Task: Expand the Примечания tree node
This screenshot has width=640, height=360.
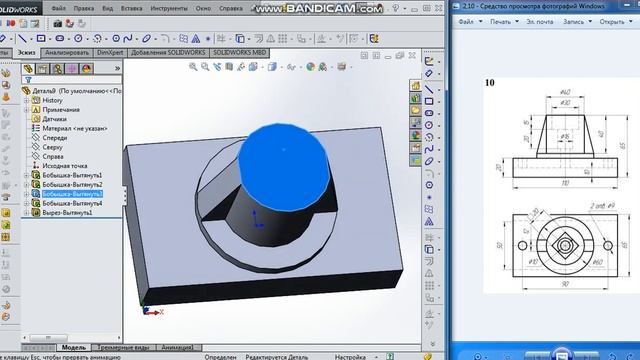Action: pyautogui.click(x=27, y=110)
